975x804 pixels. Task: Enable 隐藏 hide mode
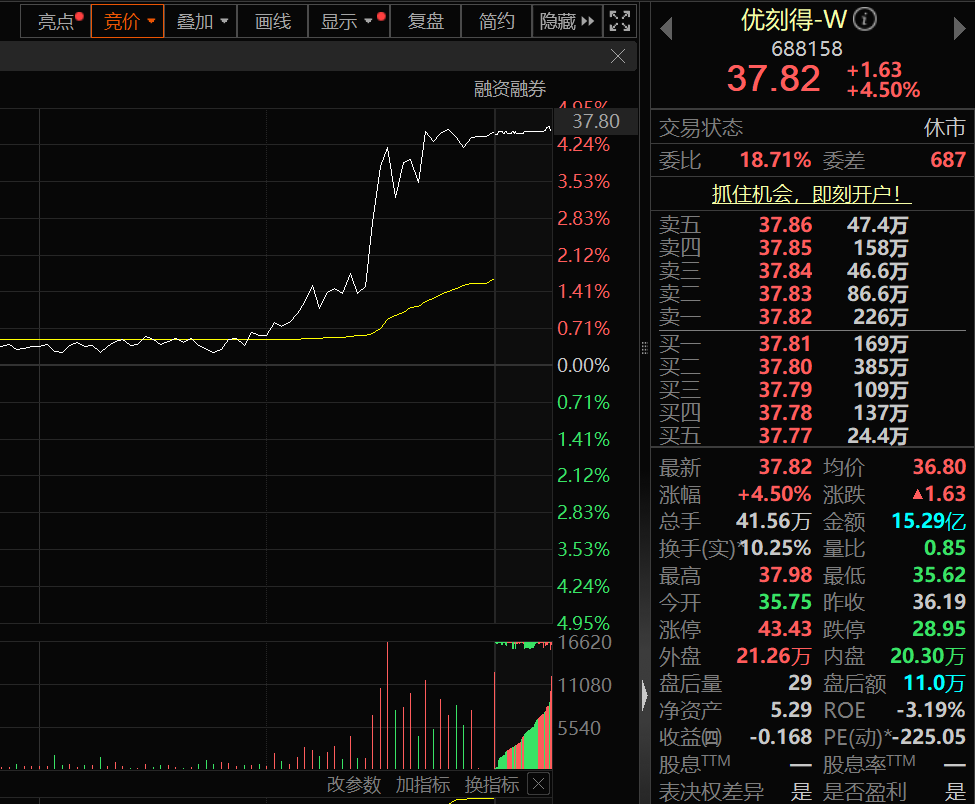pyautogui.click(x=560, y=21)
